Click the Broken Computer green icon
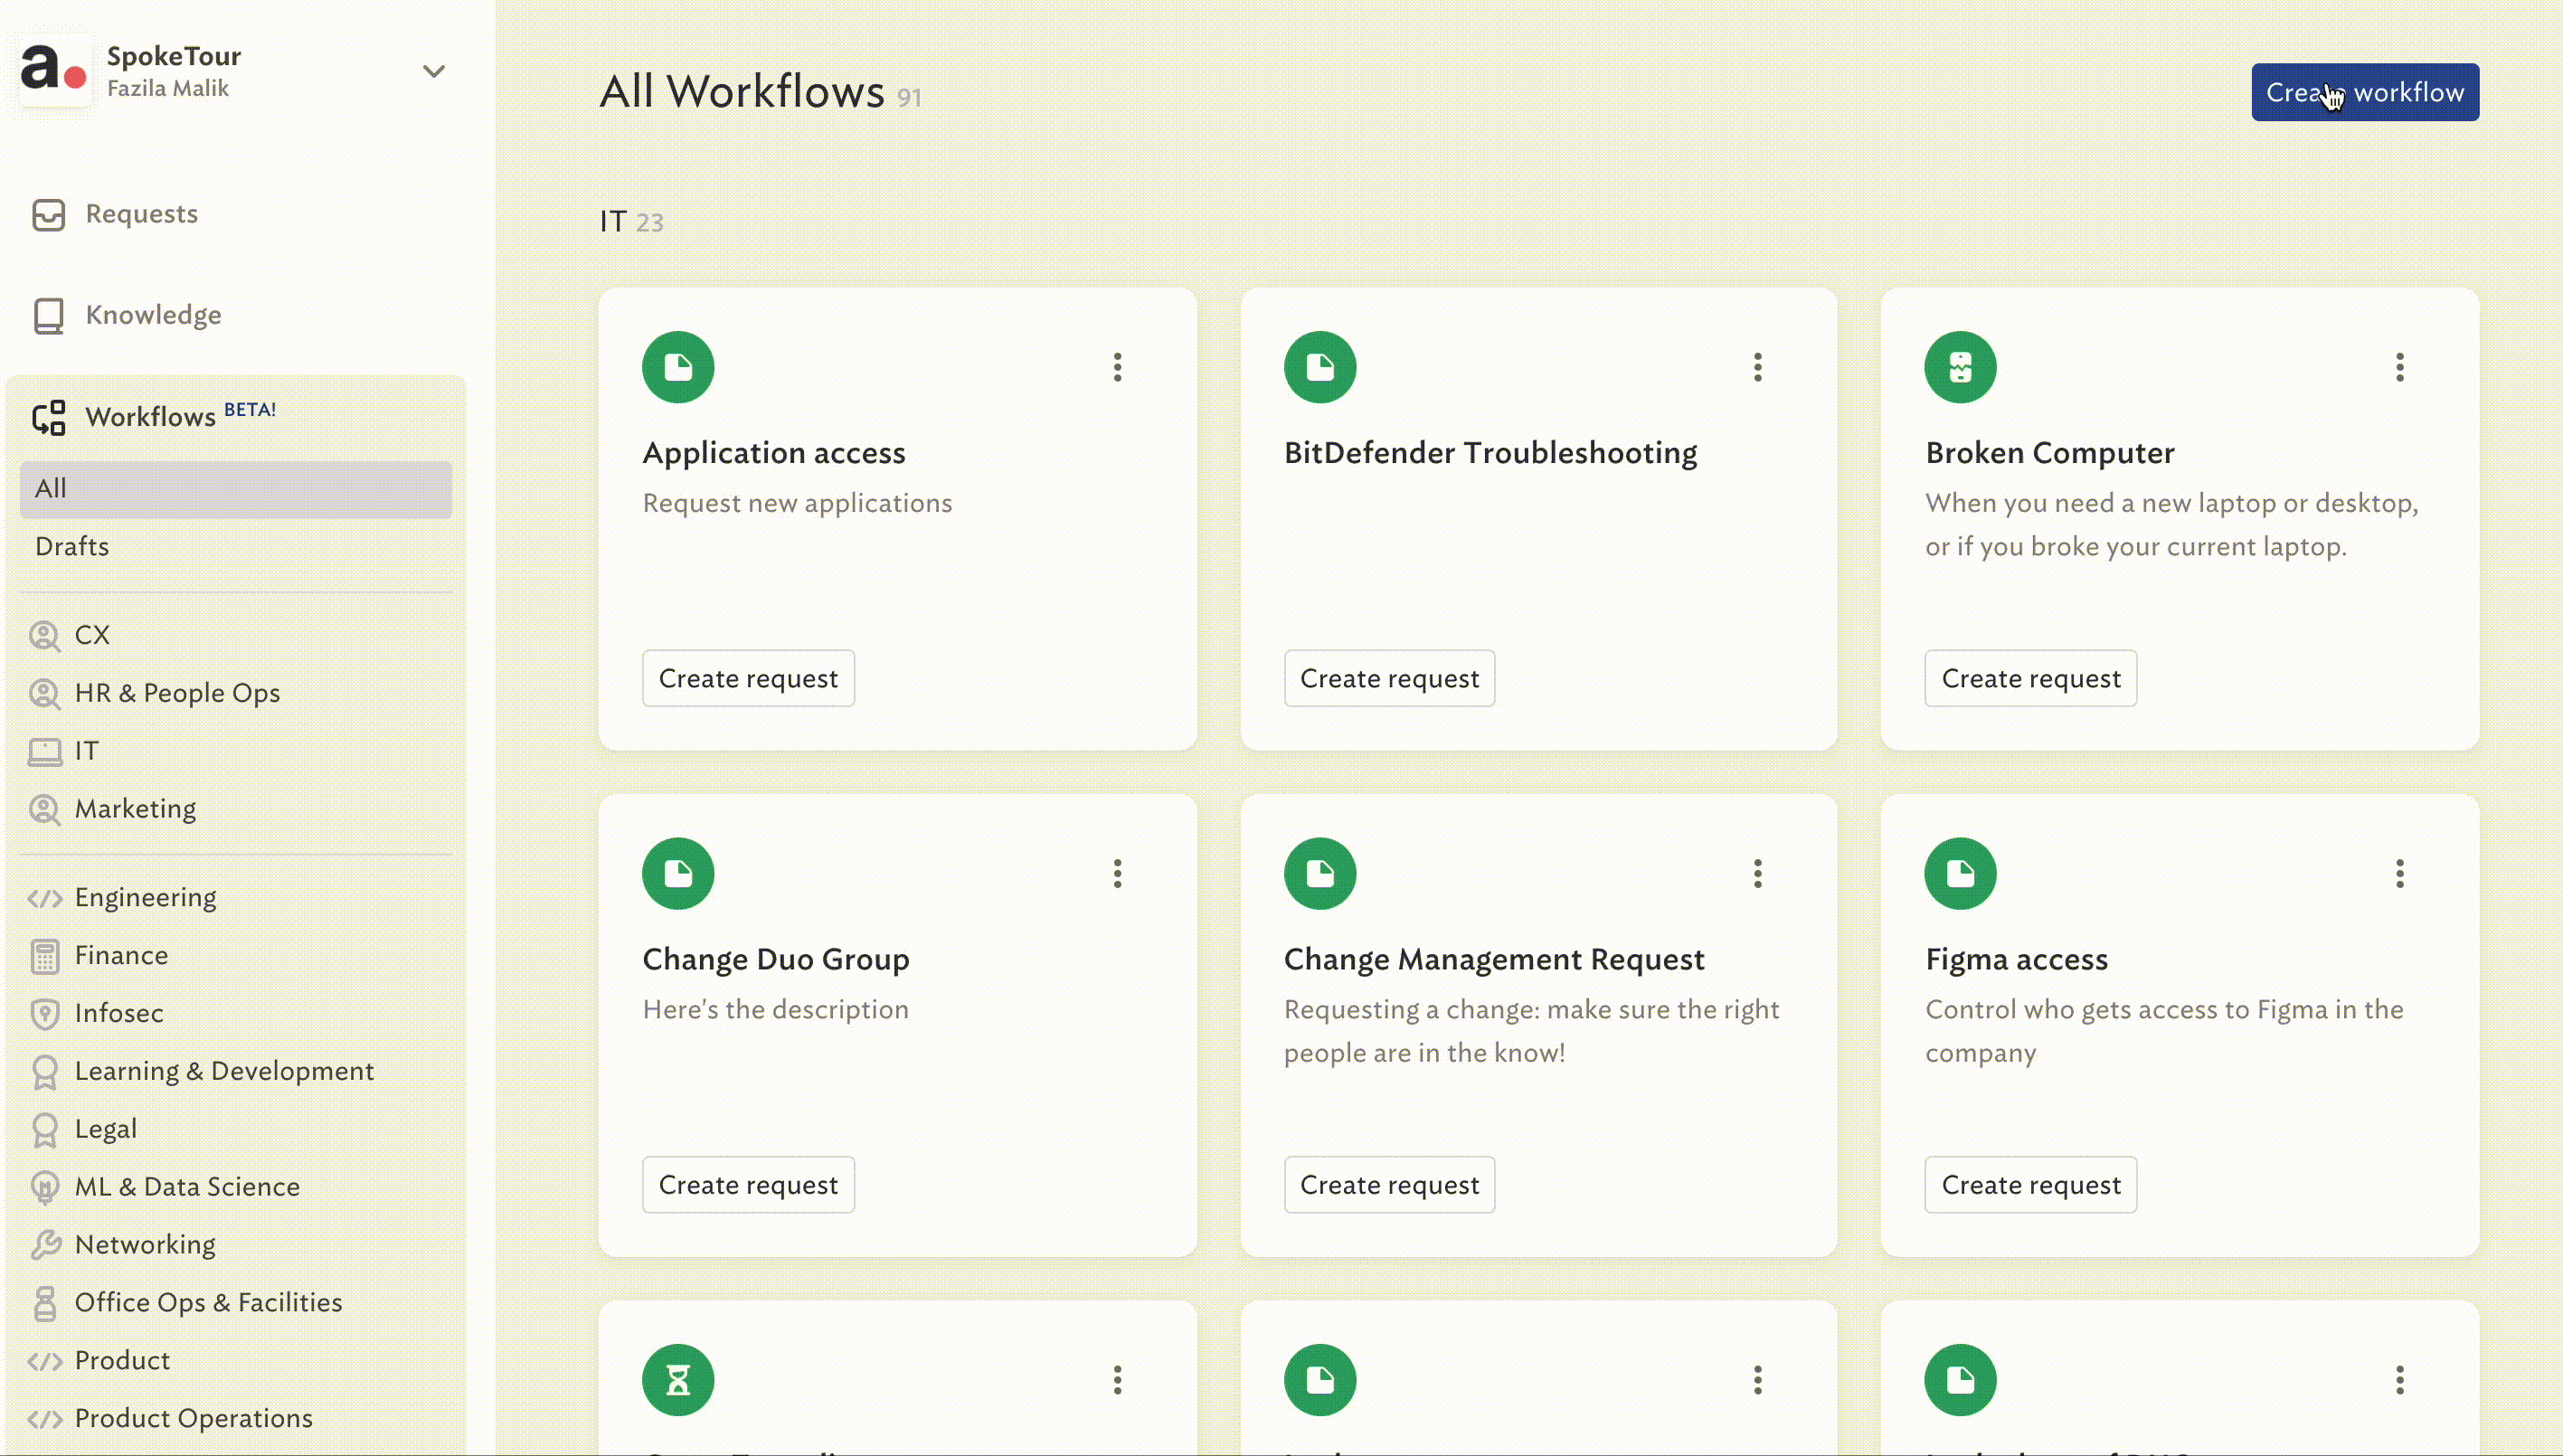 point(1960,367)
